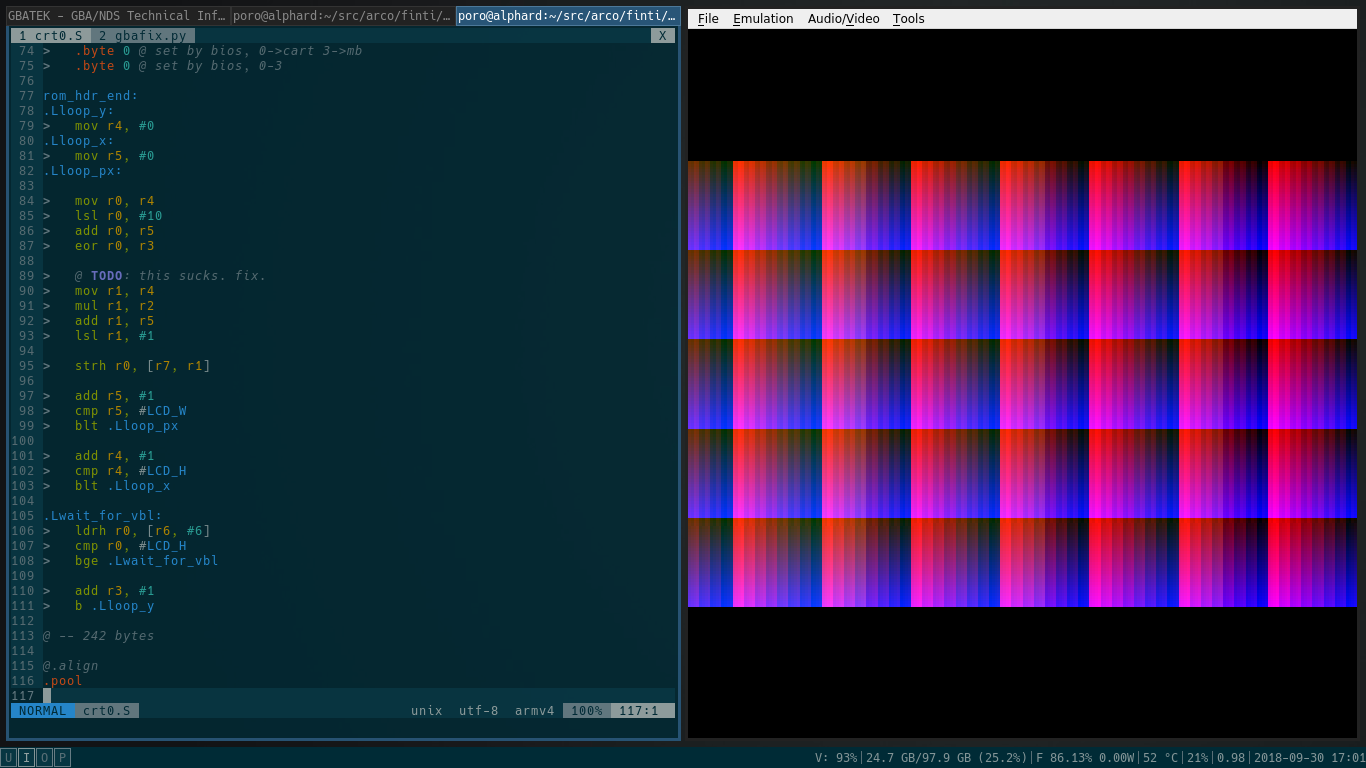Click the '.byte 0' line with 0->cart comment
The width and height of the screenshot is (1366, 768).
[219, 50]
